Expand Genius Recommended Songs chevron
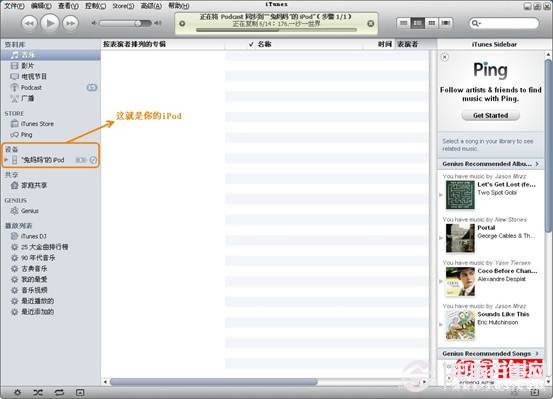This screenshot has height=399, width=553. pos(537,353)
